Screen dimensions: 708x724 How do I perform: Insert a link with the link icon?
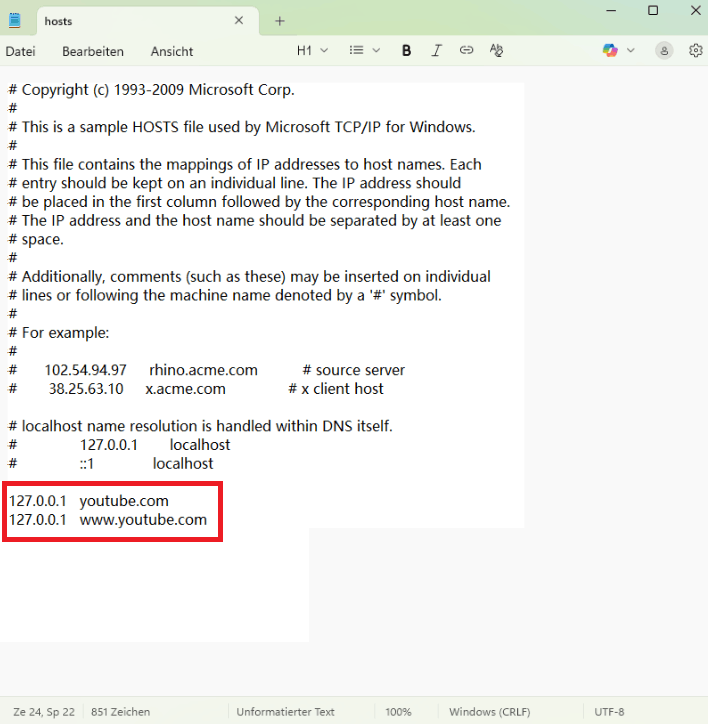click(466, 50)
